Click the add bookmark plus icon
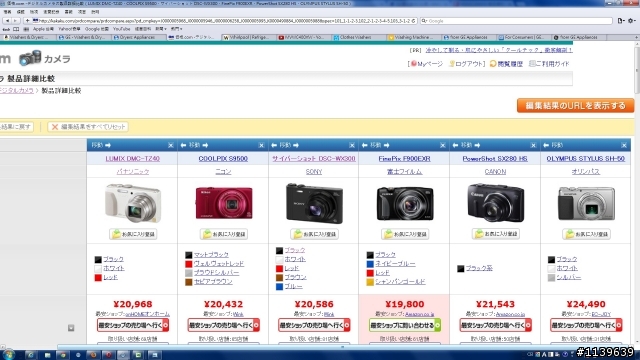The width and height of the screenshot is (640, 360). tap(27, 21)
